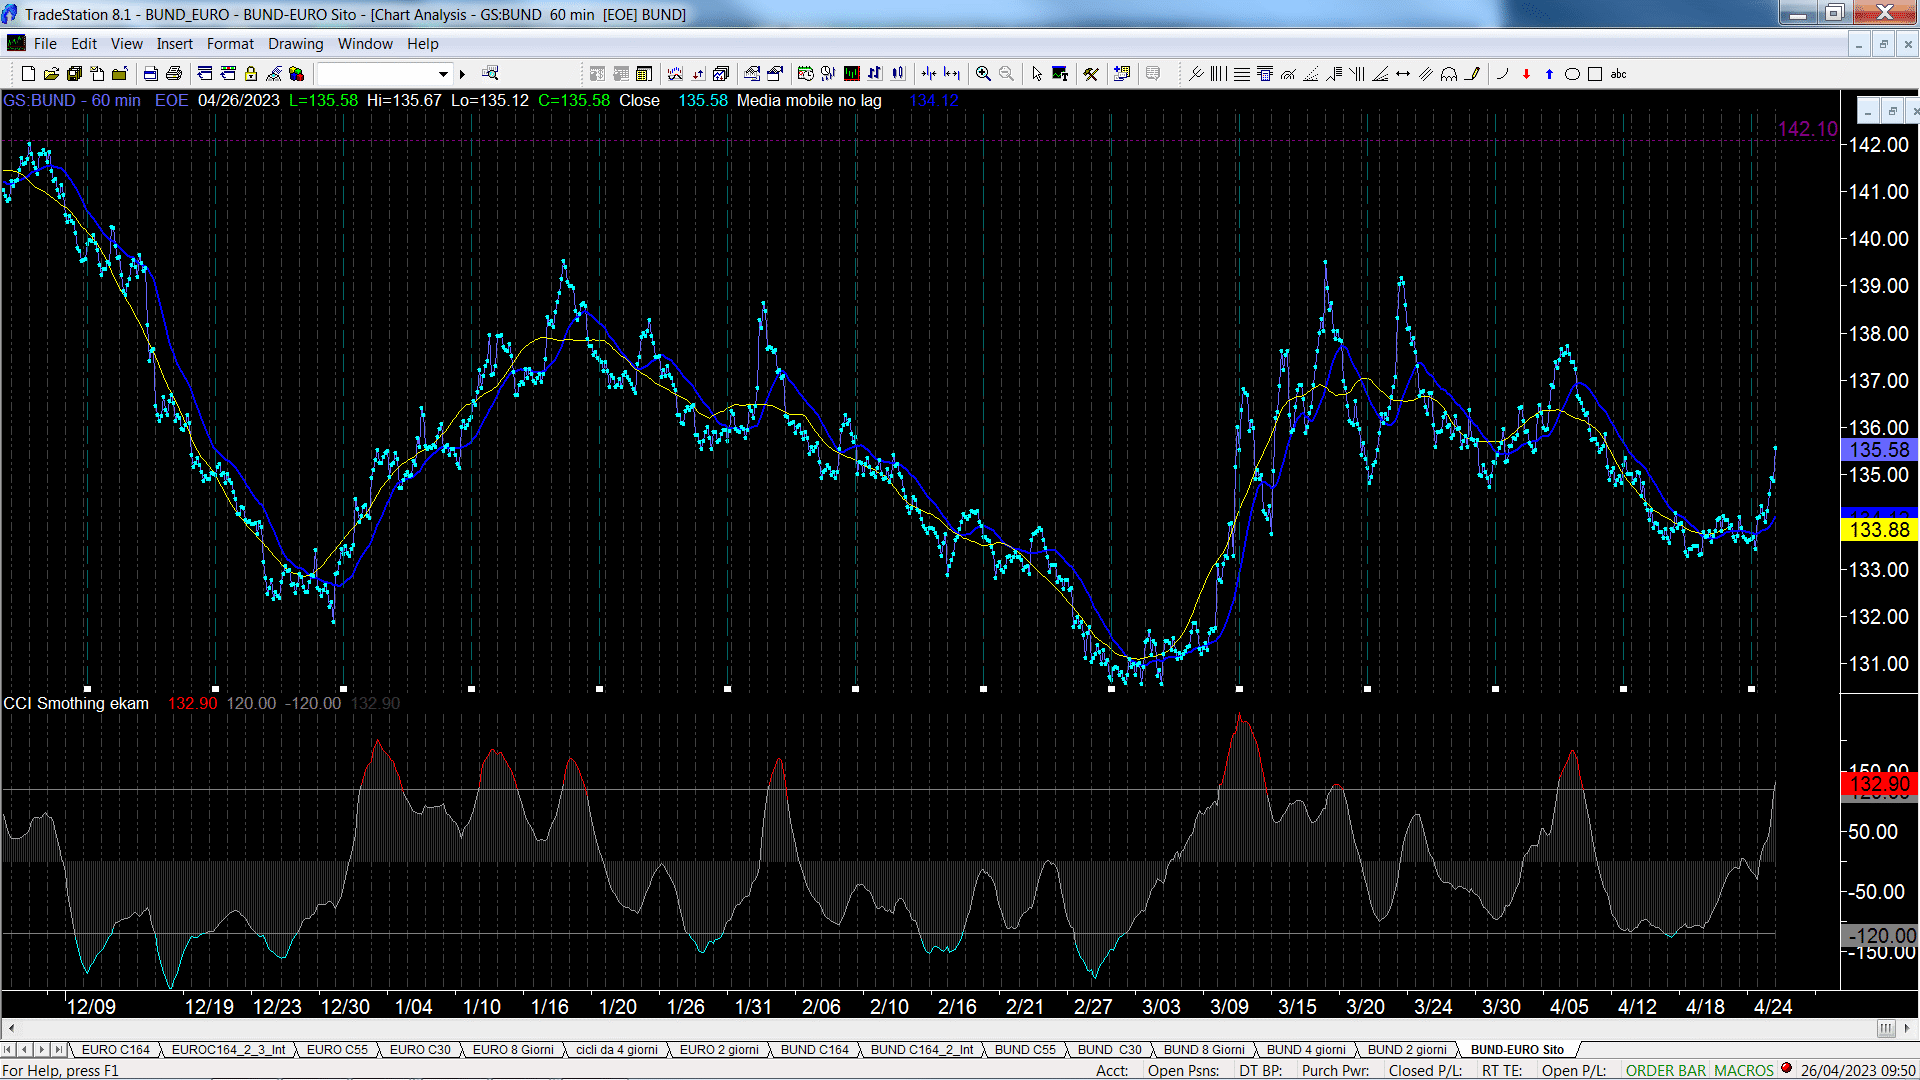Open the Insert menu
1920x1080 pixels.
[175, 44]
